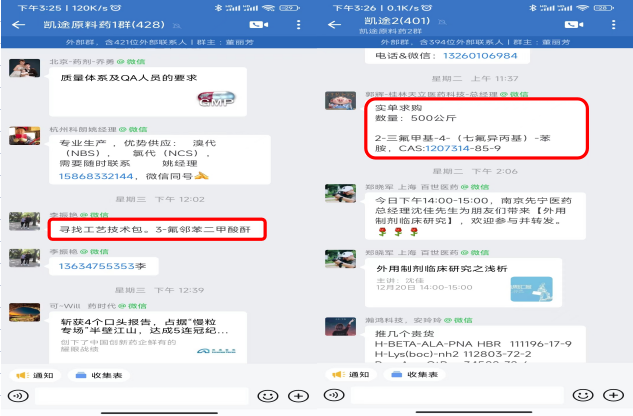Open 收集表 shortcut in right chat
Screen dimensions: 633x416
click(415, 375)
